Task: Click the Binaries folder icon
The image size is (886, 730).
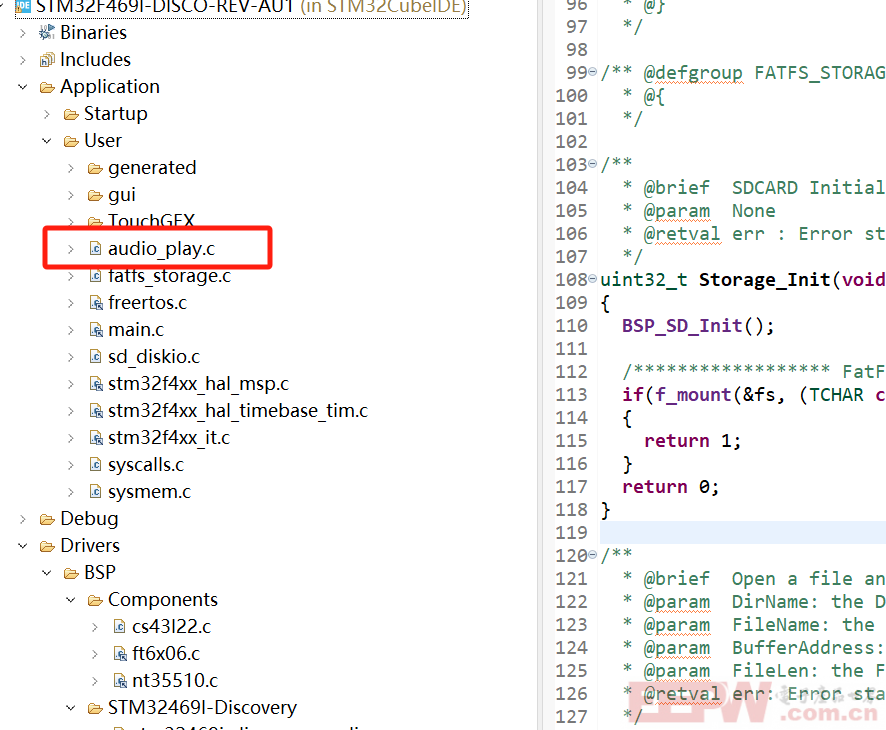Action: tap(46, 33)
